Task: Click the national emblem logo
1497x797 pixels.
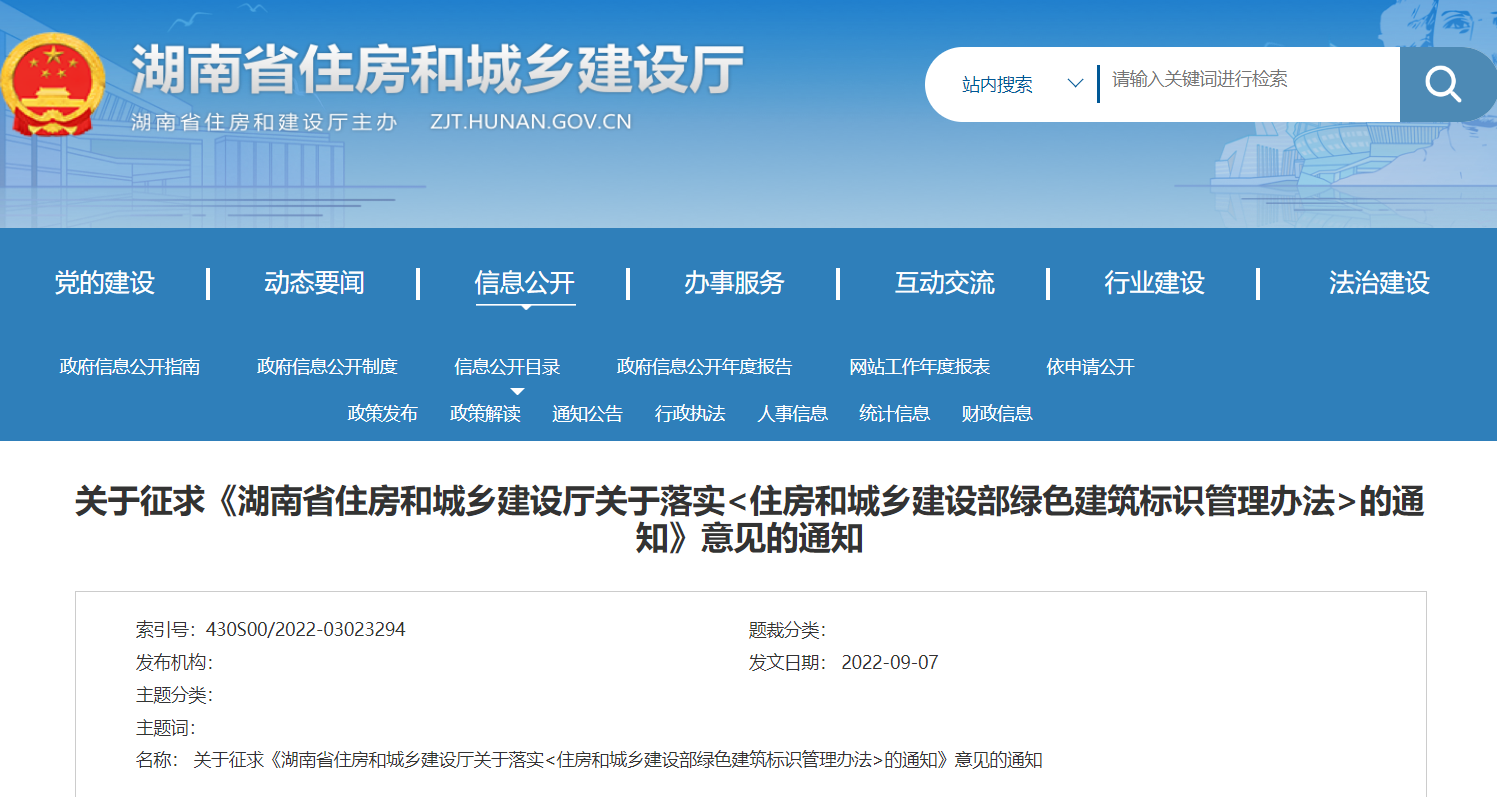Action: pyautogui.click(x=51, y=86)
